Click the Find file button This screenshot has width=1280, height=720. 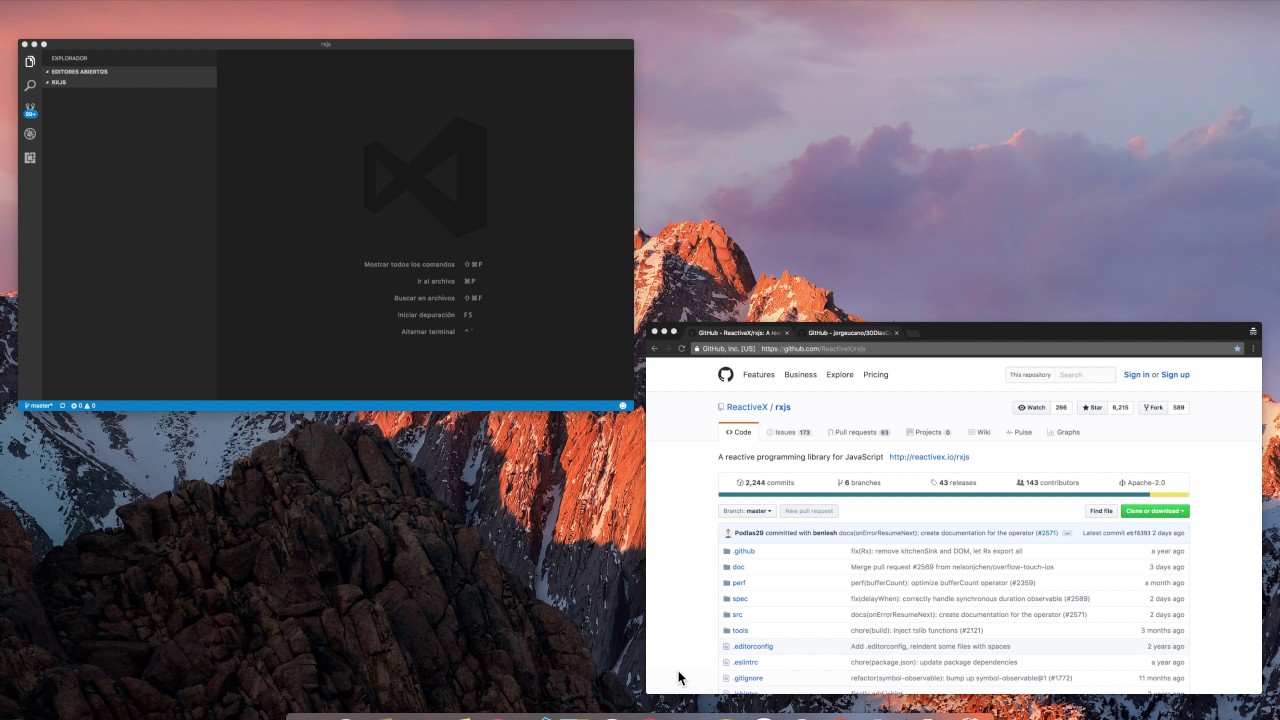point(1101,511)
